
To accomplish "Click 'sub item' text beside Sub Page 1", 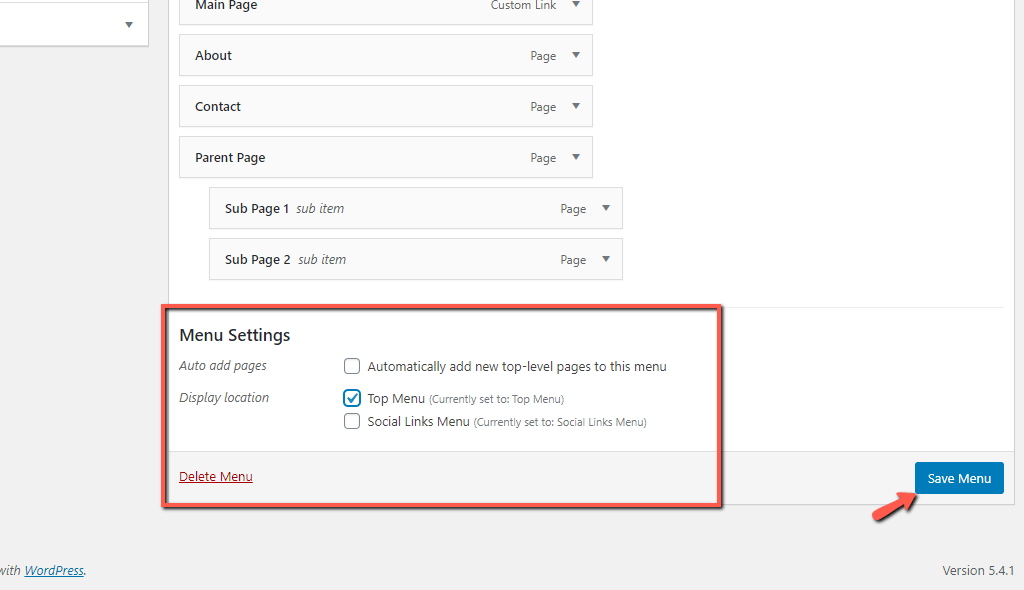I will coord(320,208).
